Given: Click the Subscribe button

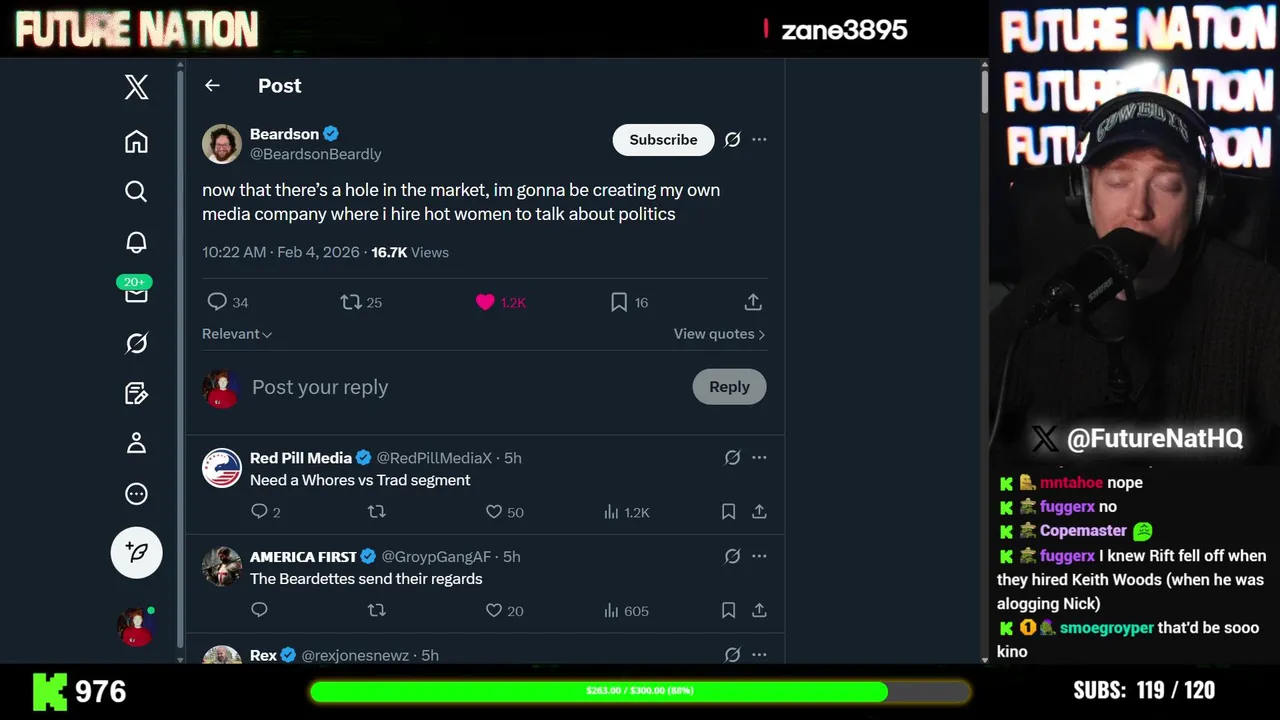Looking at the screenshot, I should 663,140.
